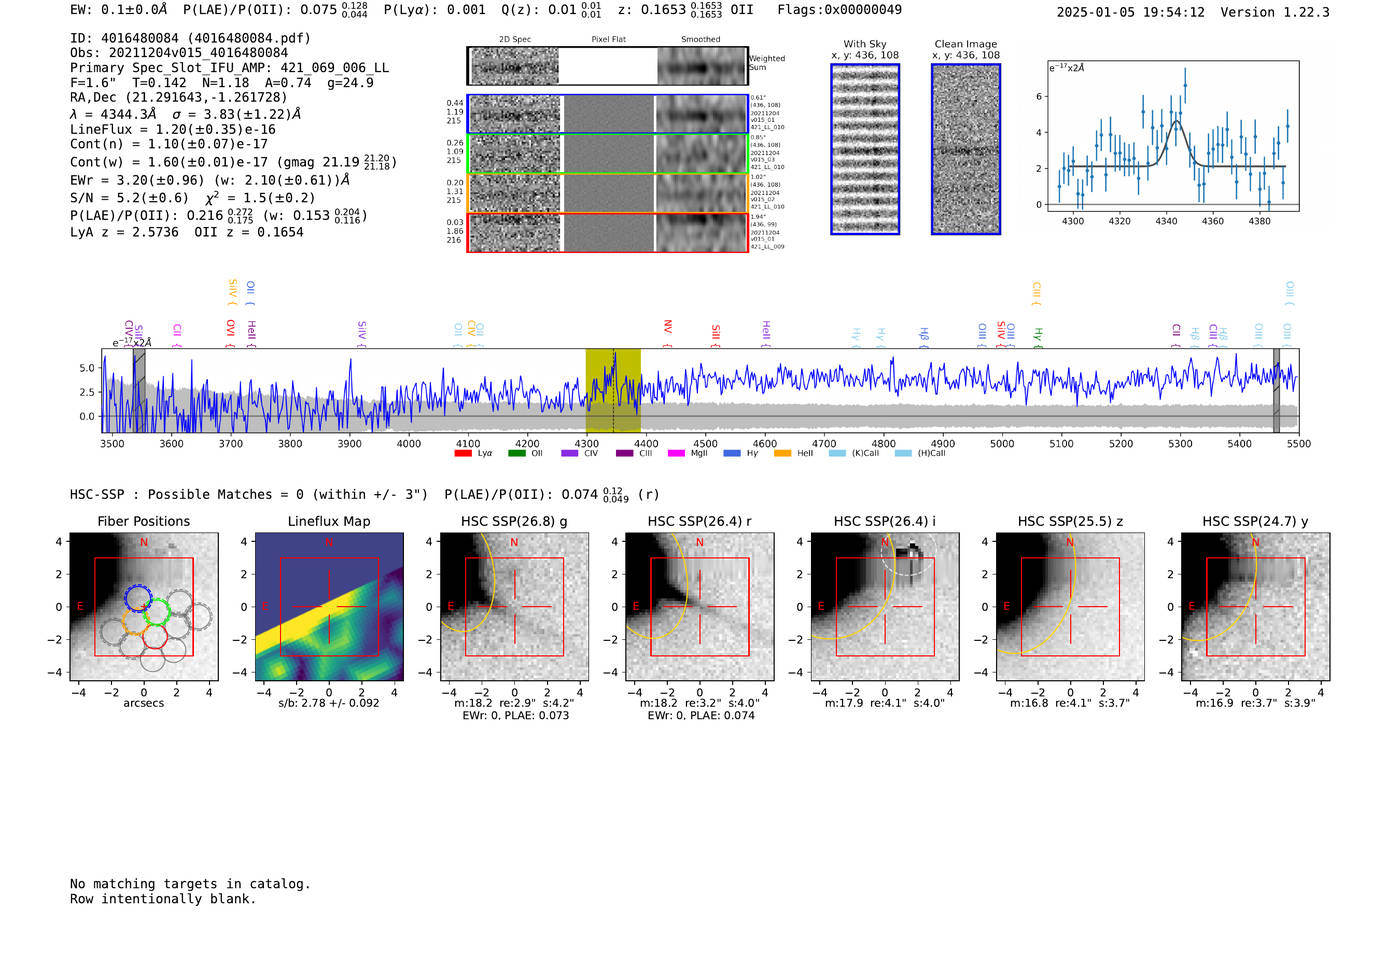Image resolution: width=1400 pixels, height=953 pixels.
Task: Click the Cont(n) = 1.10(±0.07)e-17 text
Action: [169, 144]
